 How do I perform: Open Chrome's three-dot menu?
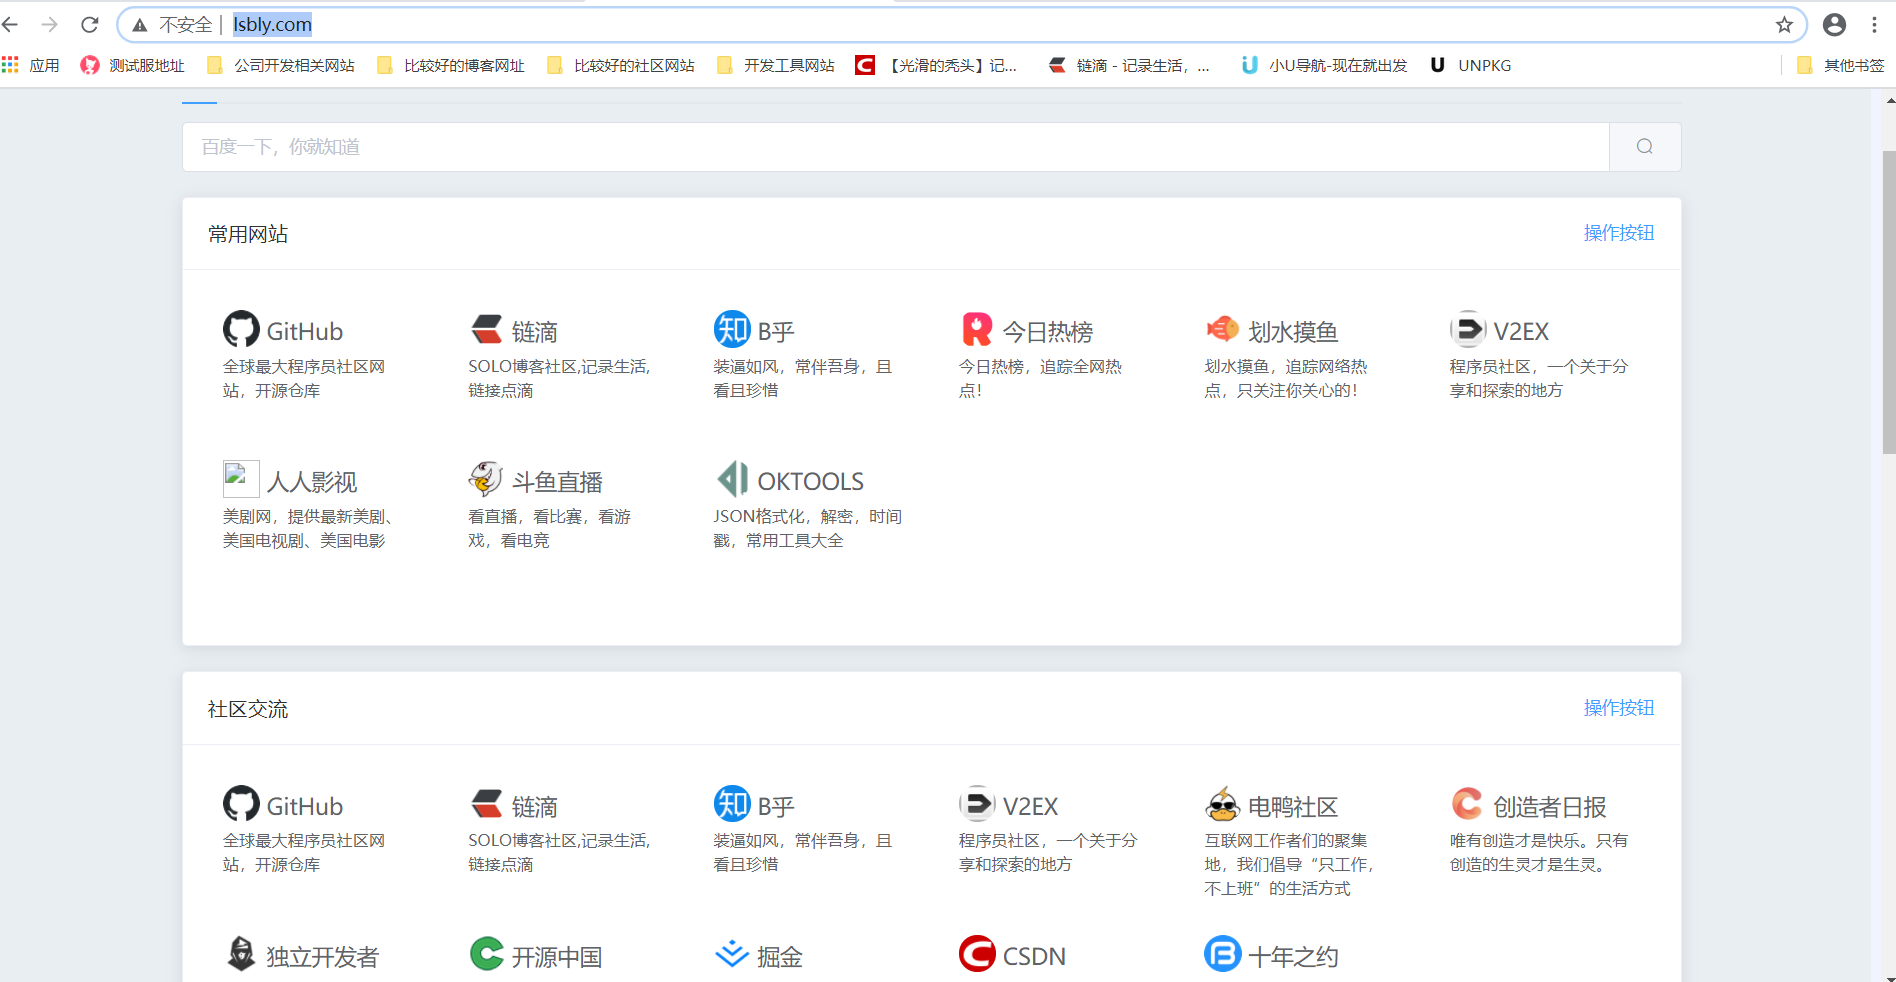point(1875,25)
